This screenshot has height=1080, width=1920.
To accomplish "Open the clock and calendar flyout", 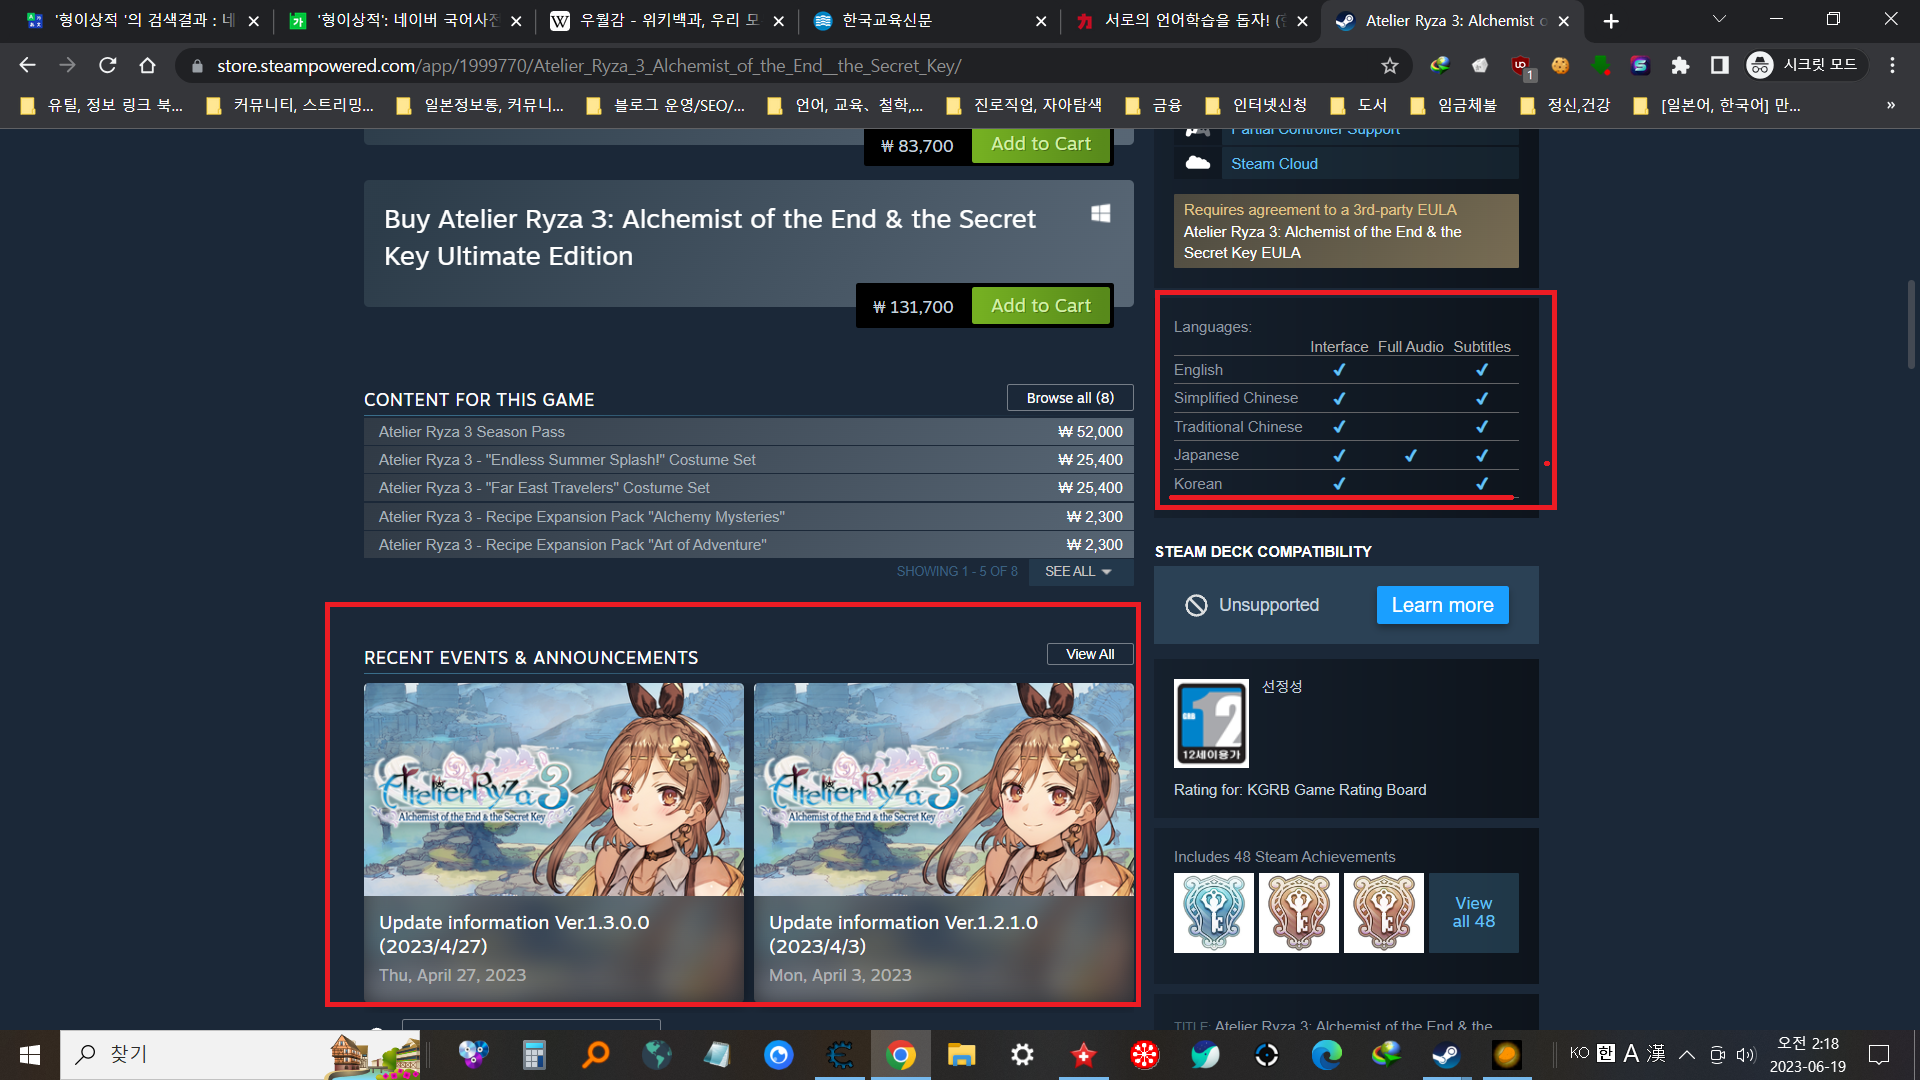I will click(x=1807, y=1054).
